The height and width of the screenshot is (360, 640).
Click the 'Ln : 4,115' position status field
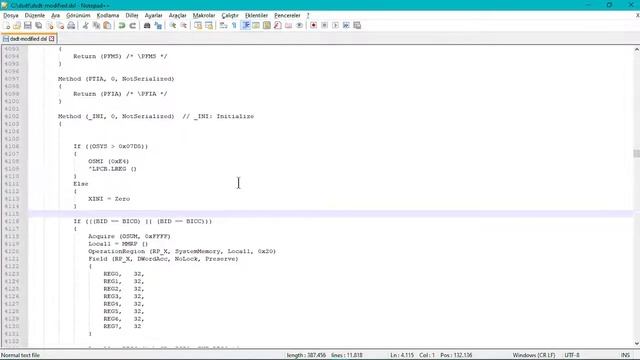click(402, 355)
